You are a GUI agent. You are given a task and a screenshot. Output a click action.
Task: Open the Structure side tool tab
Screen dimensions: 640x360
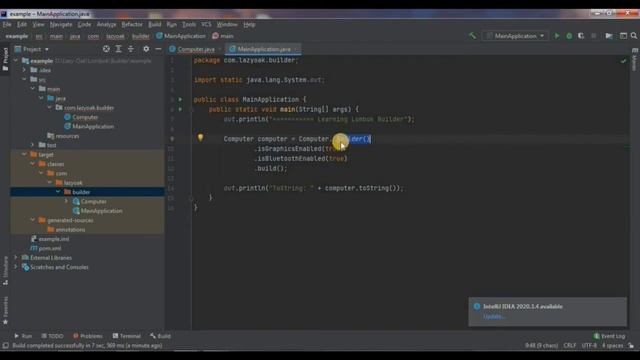tap(5, 270)
